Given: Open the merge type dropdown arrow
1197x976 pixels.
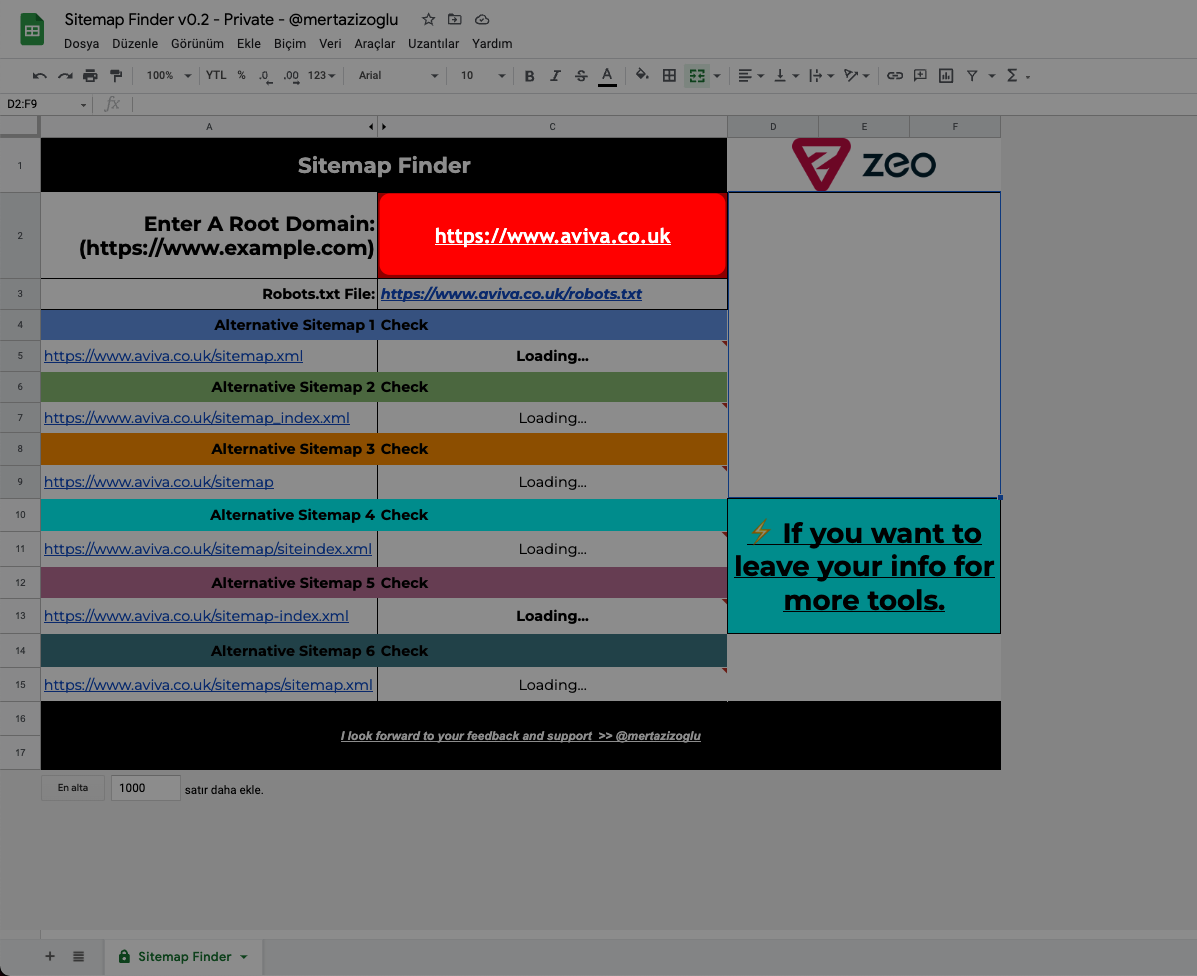Looking at the screenshot, I should [x=716, y=76].
